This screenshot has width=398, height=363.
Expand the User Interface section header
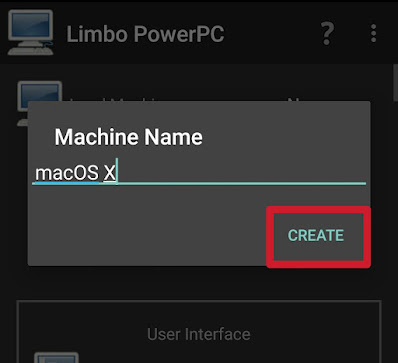(199, 334)
